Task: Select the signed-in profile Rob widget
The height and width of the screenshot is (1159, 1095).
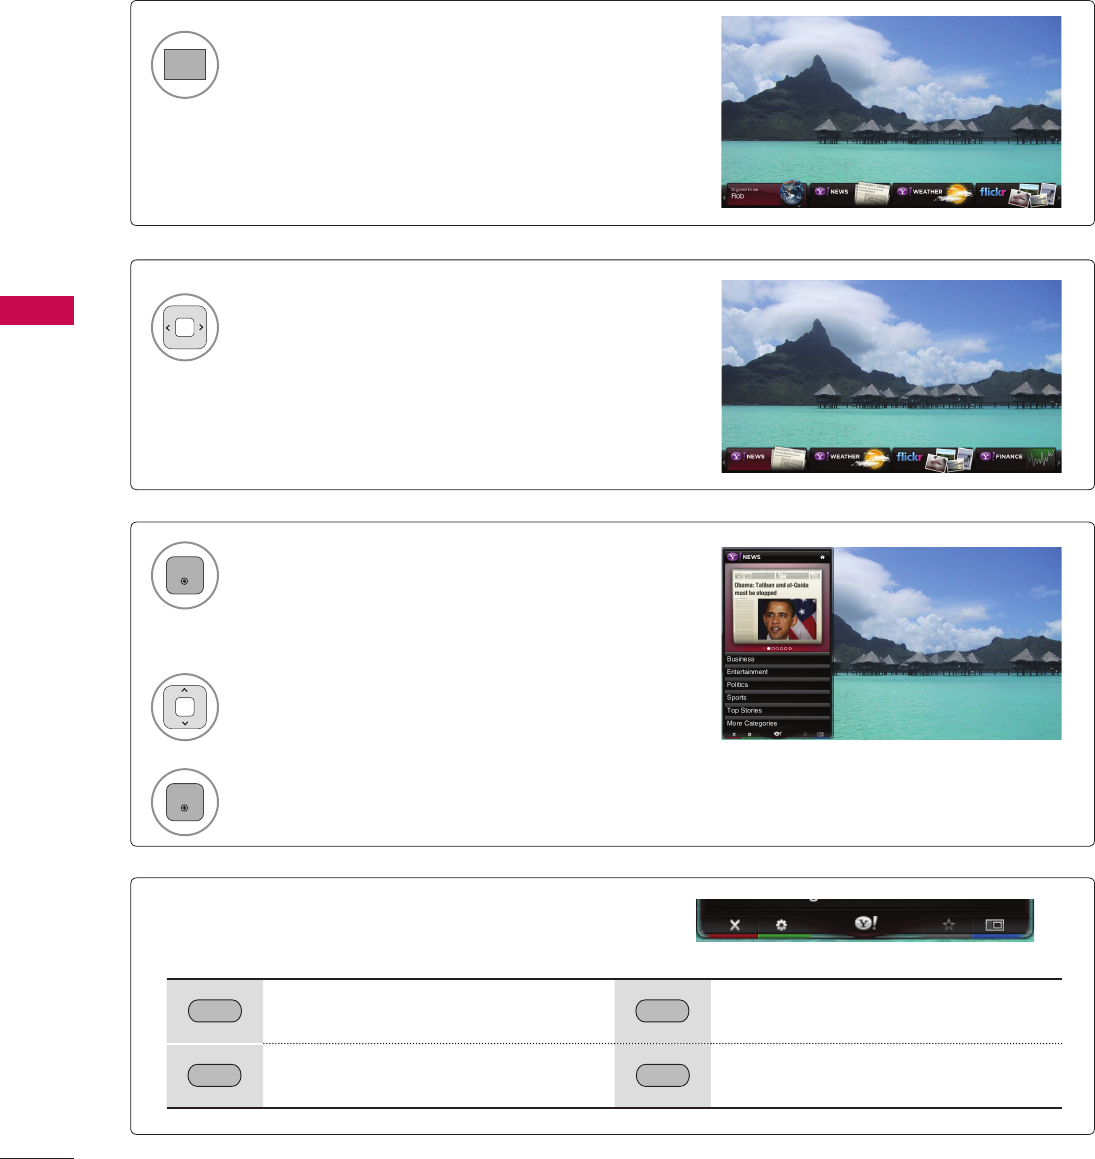Action: (x=767, y=194)
